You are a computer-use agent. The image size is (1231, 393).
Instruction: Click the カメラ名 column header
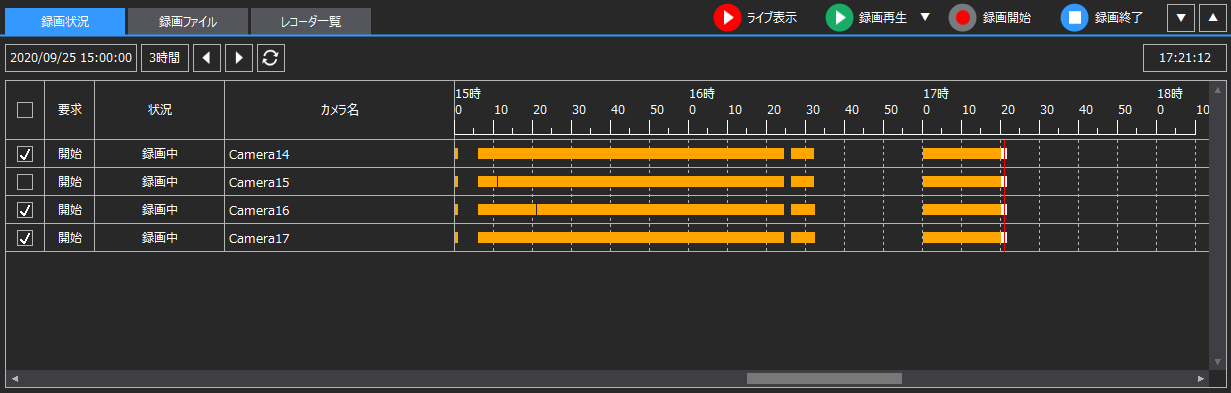tap(339, 110)
